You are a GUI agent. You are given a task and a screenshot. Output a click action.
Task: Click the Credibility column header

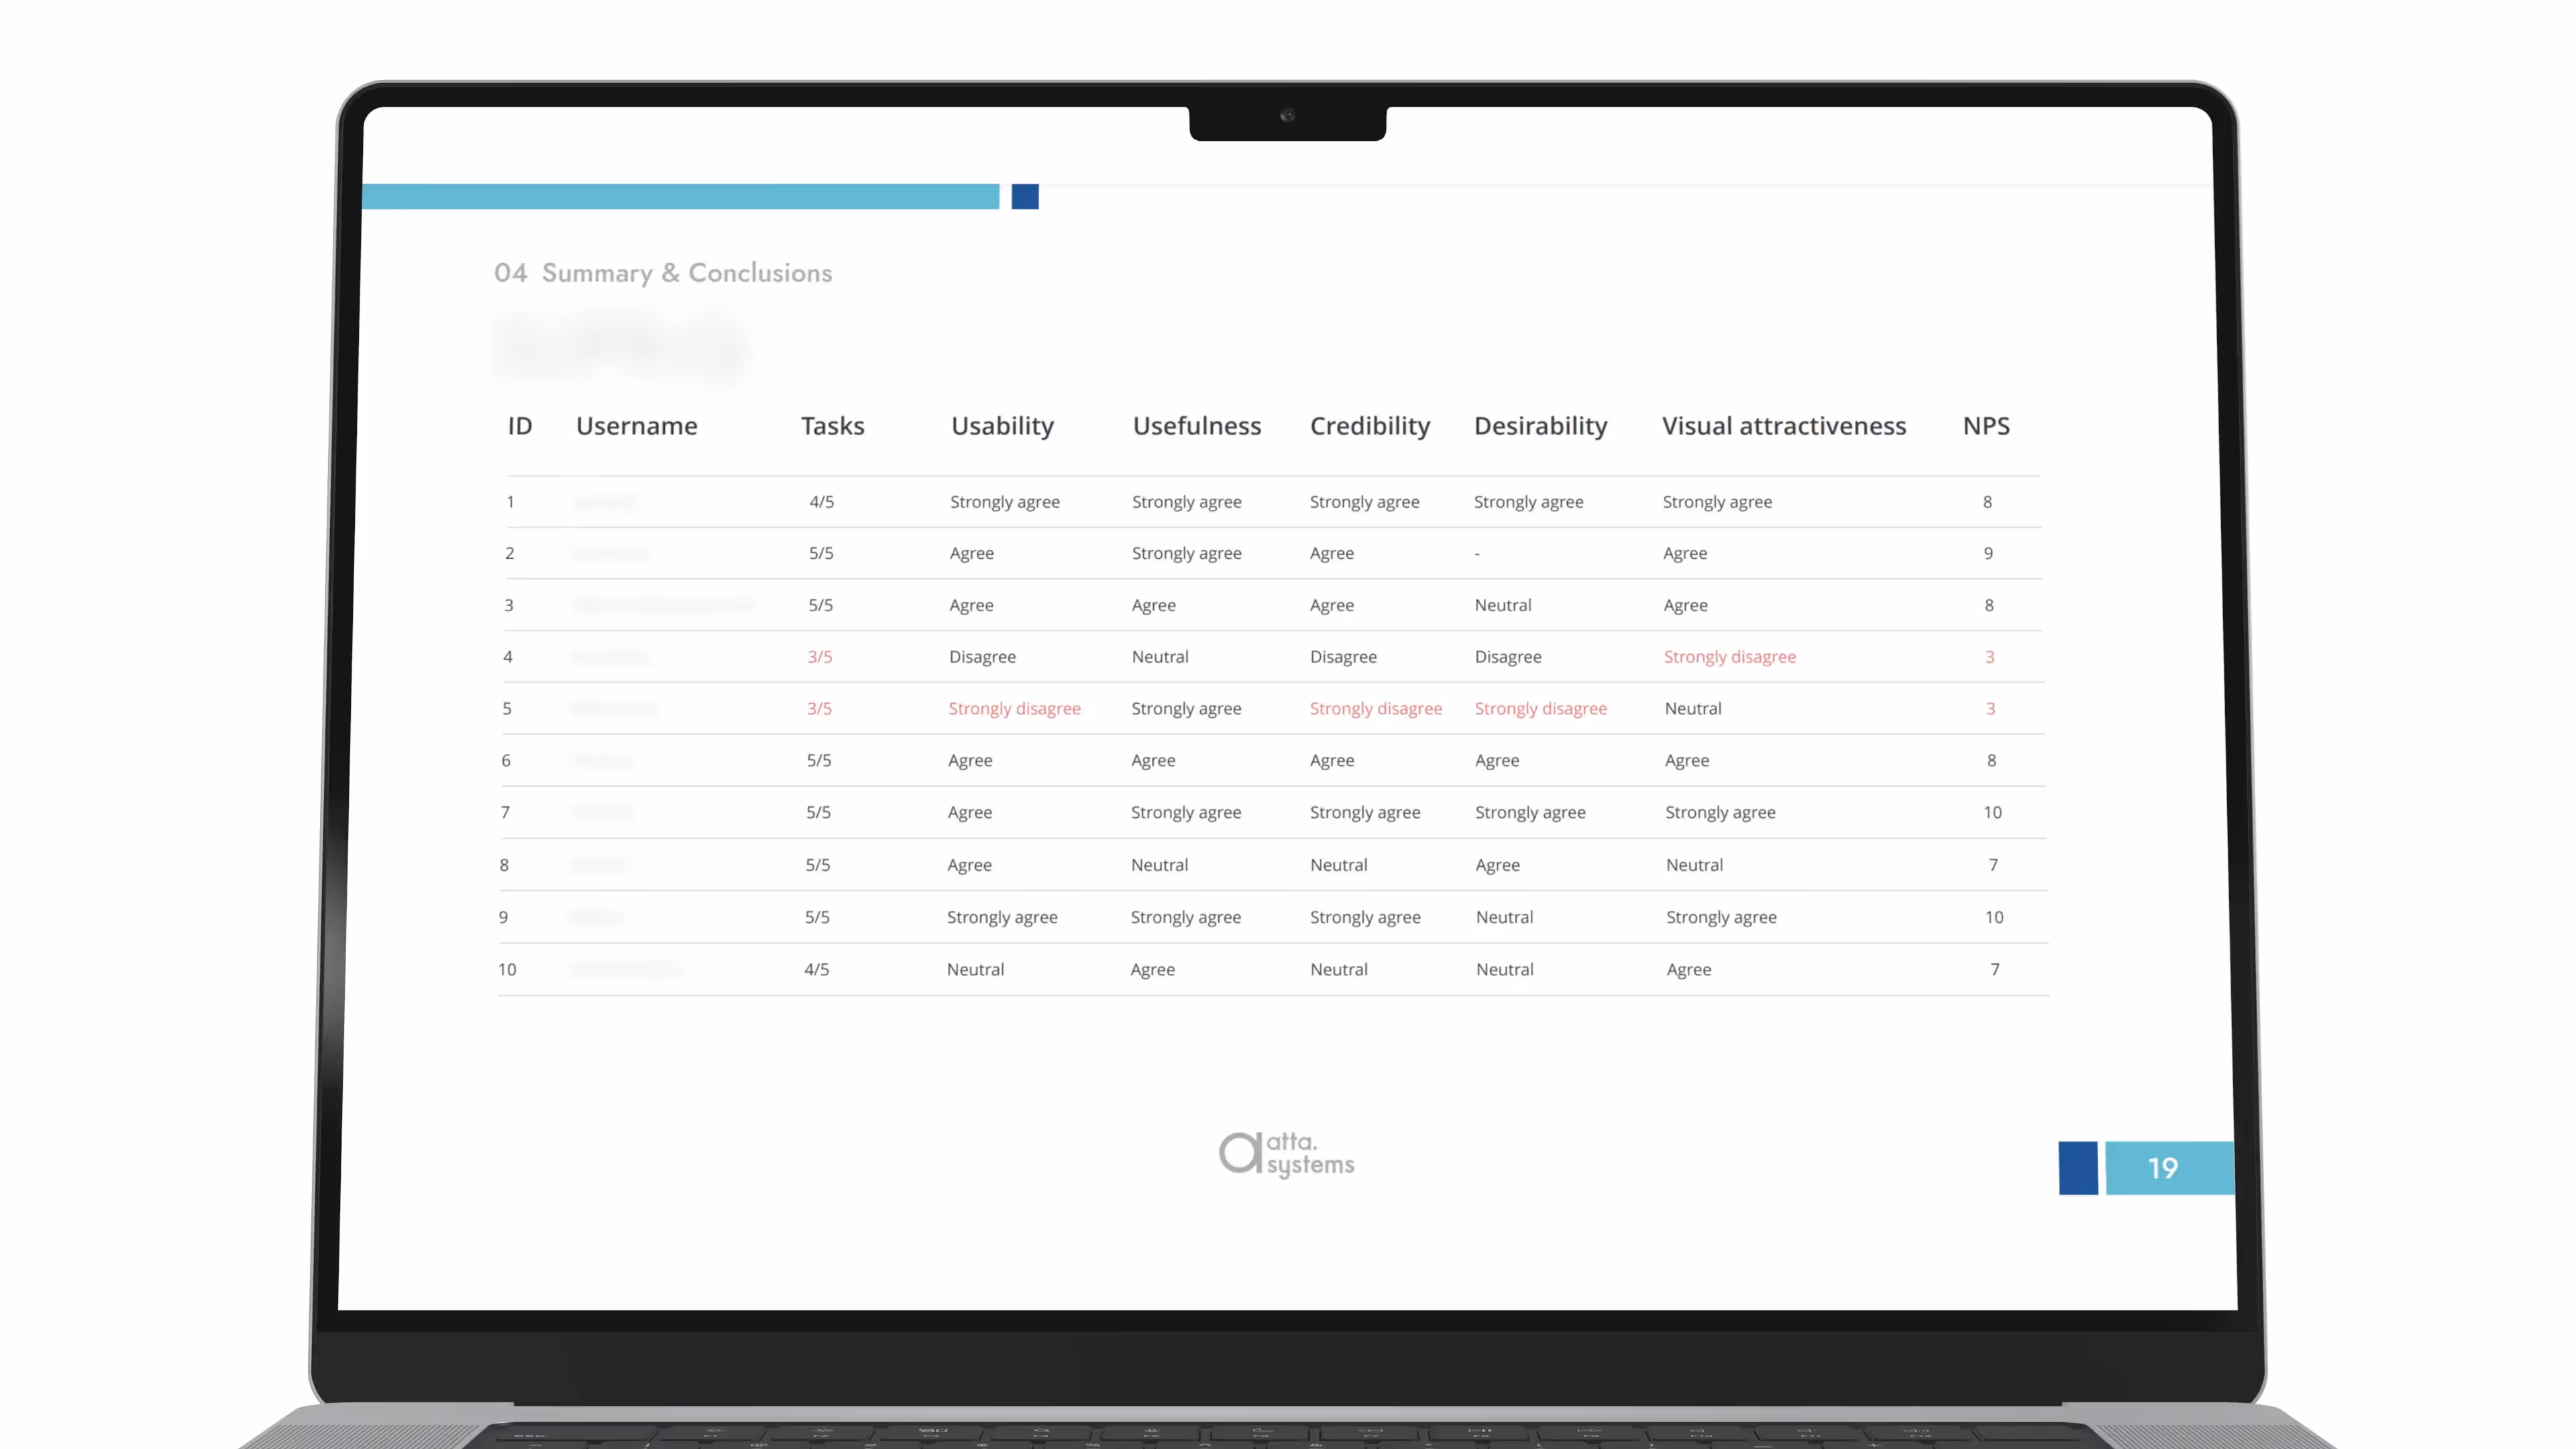(x=1369, y=426)
